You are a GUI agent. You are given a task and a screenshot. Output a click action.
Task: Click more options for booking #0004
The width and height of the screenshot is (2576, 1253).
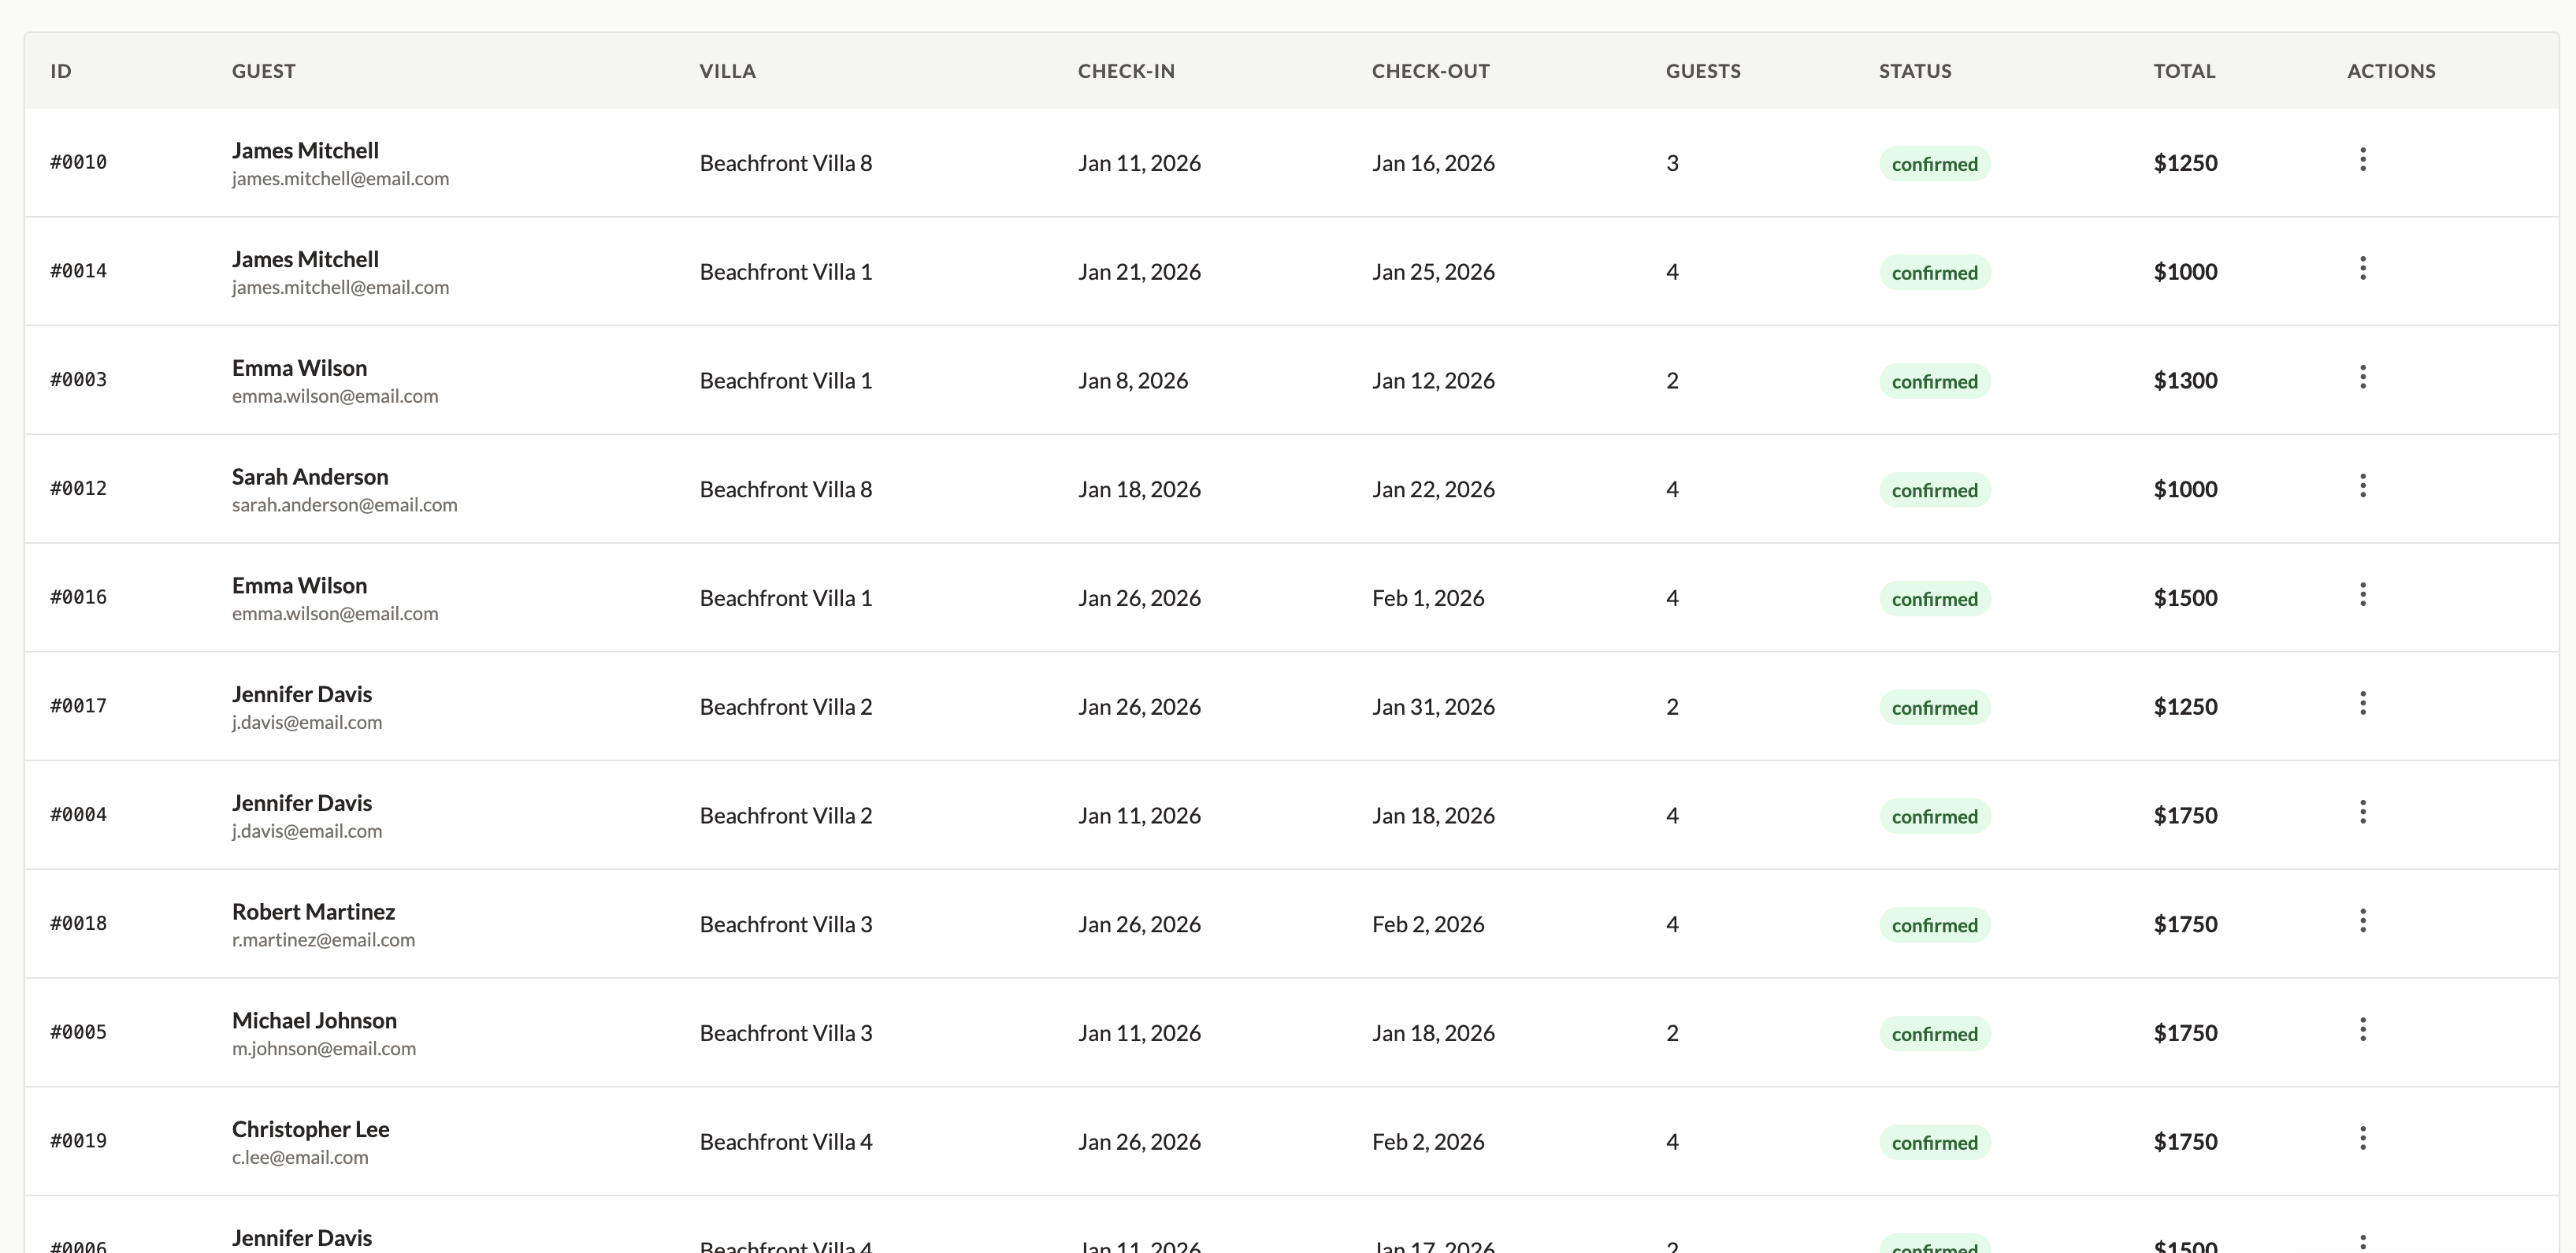click(x=2362, y=812)
